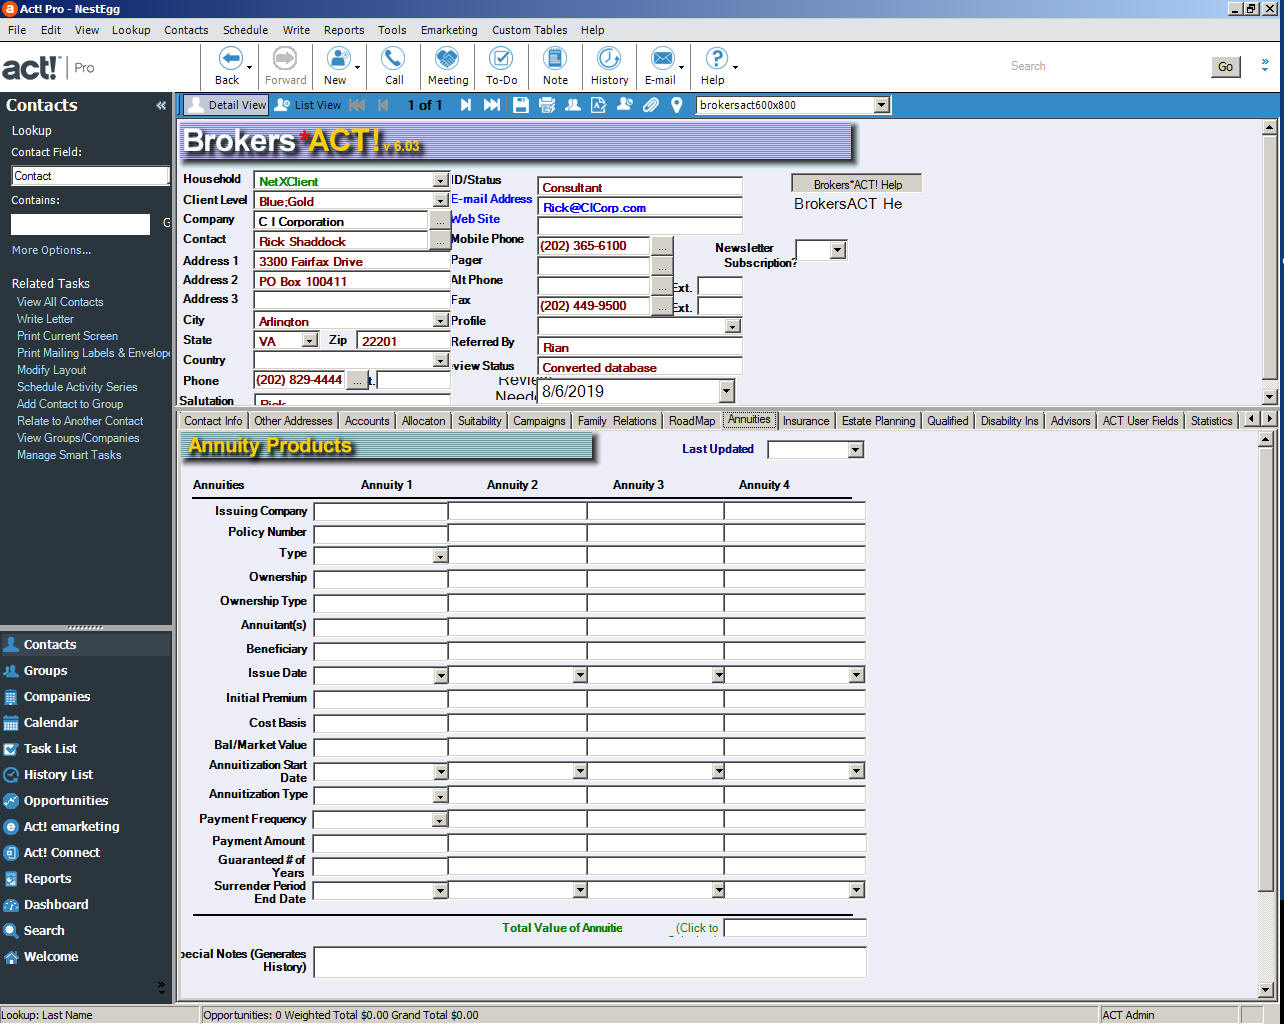
Task: Open the Annuity 1 Payment Frequency dropdown
Action: (440, 820)
